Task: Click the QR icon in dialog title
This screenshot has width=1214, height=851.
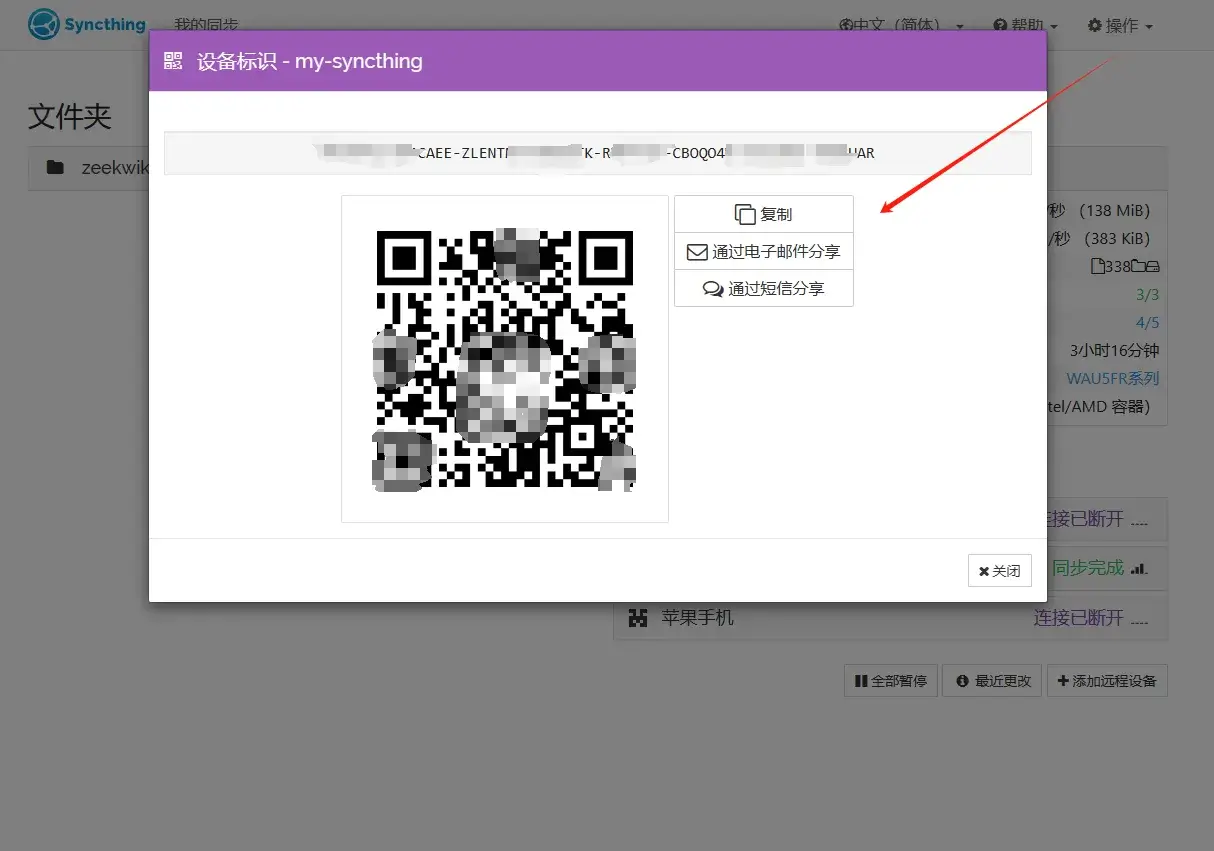Action: tap(173, 61)
